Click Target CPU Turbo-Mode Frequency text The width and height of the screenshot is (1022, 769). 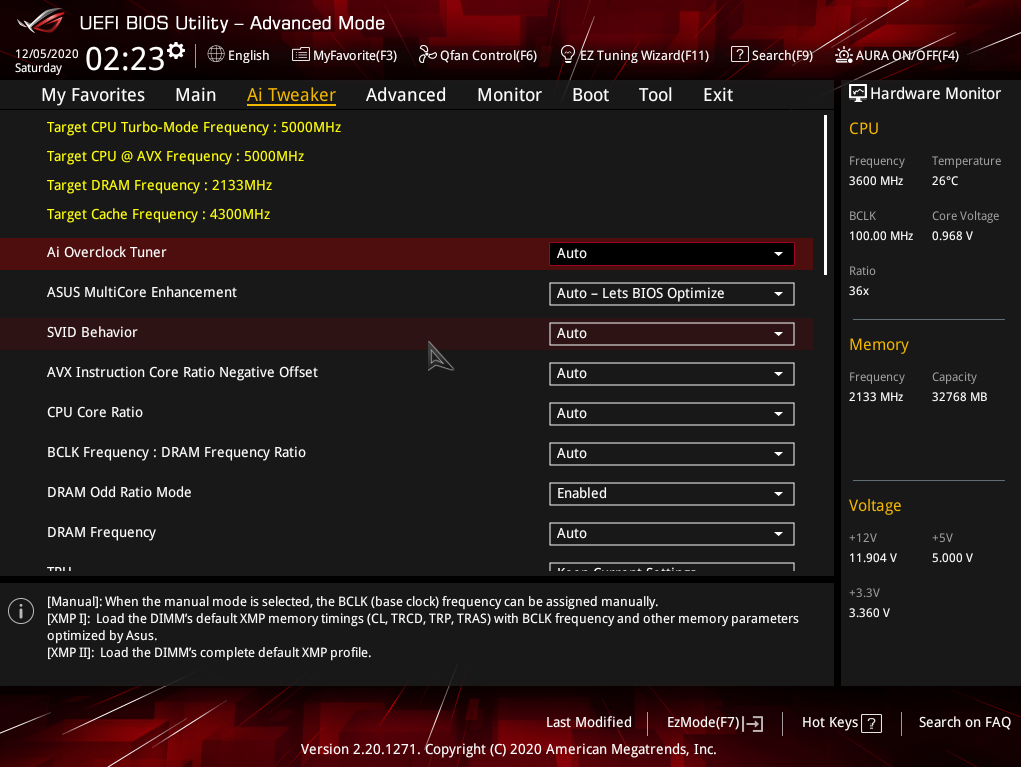[x=194, y=128]
